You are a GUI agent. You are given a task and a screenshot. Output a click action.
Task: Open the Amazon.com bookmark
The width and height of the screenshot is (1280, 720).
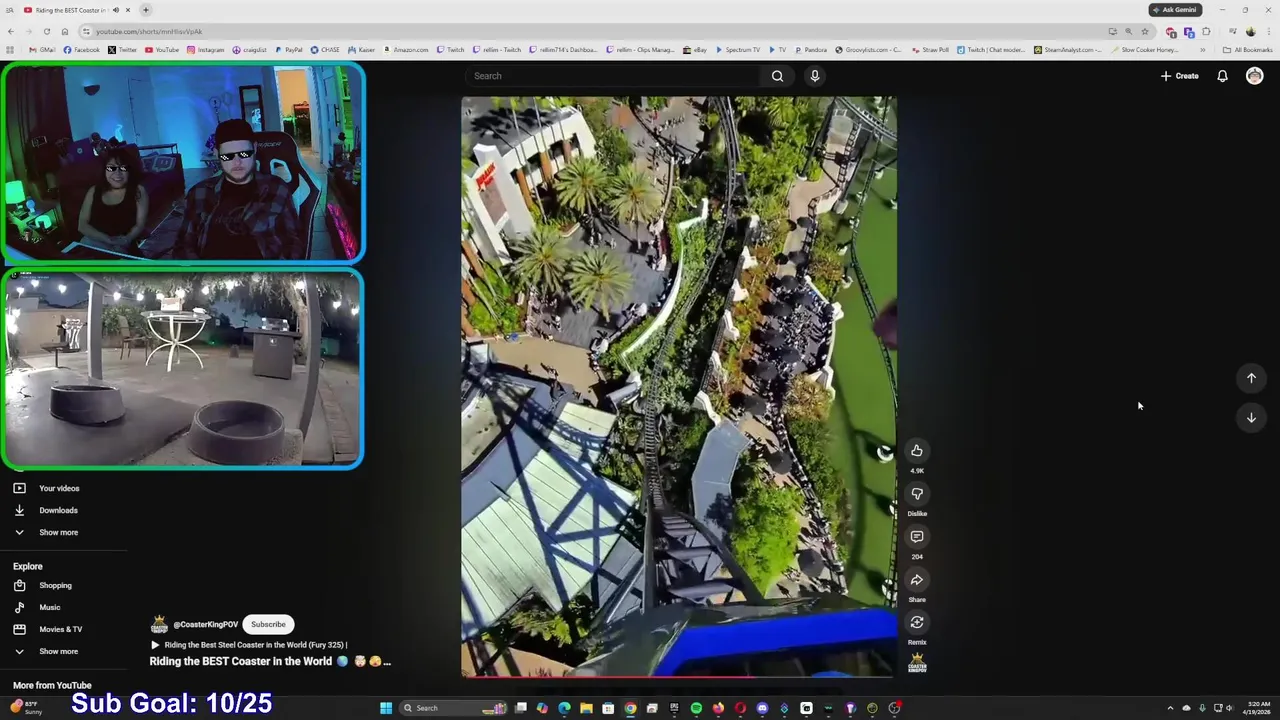point(406,49)
